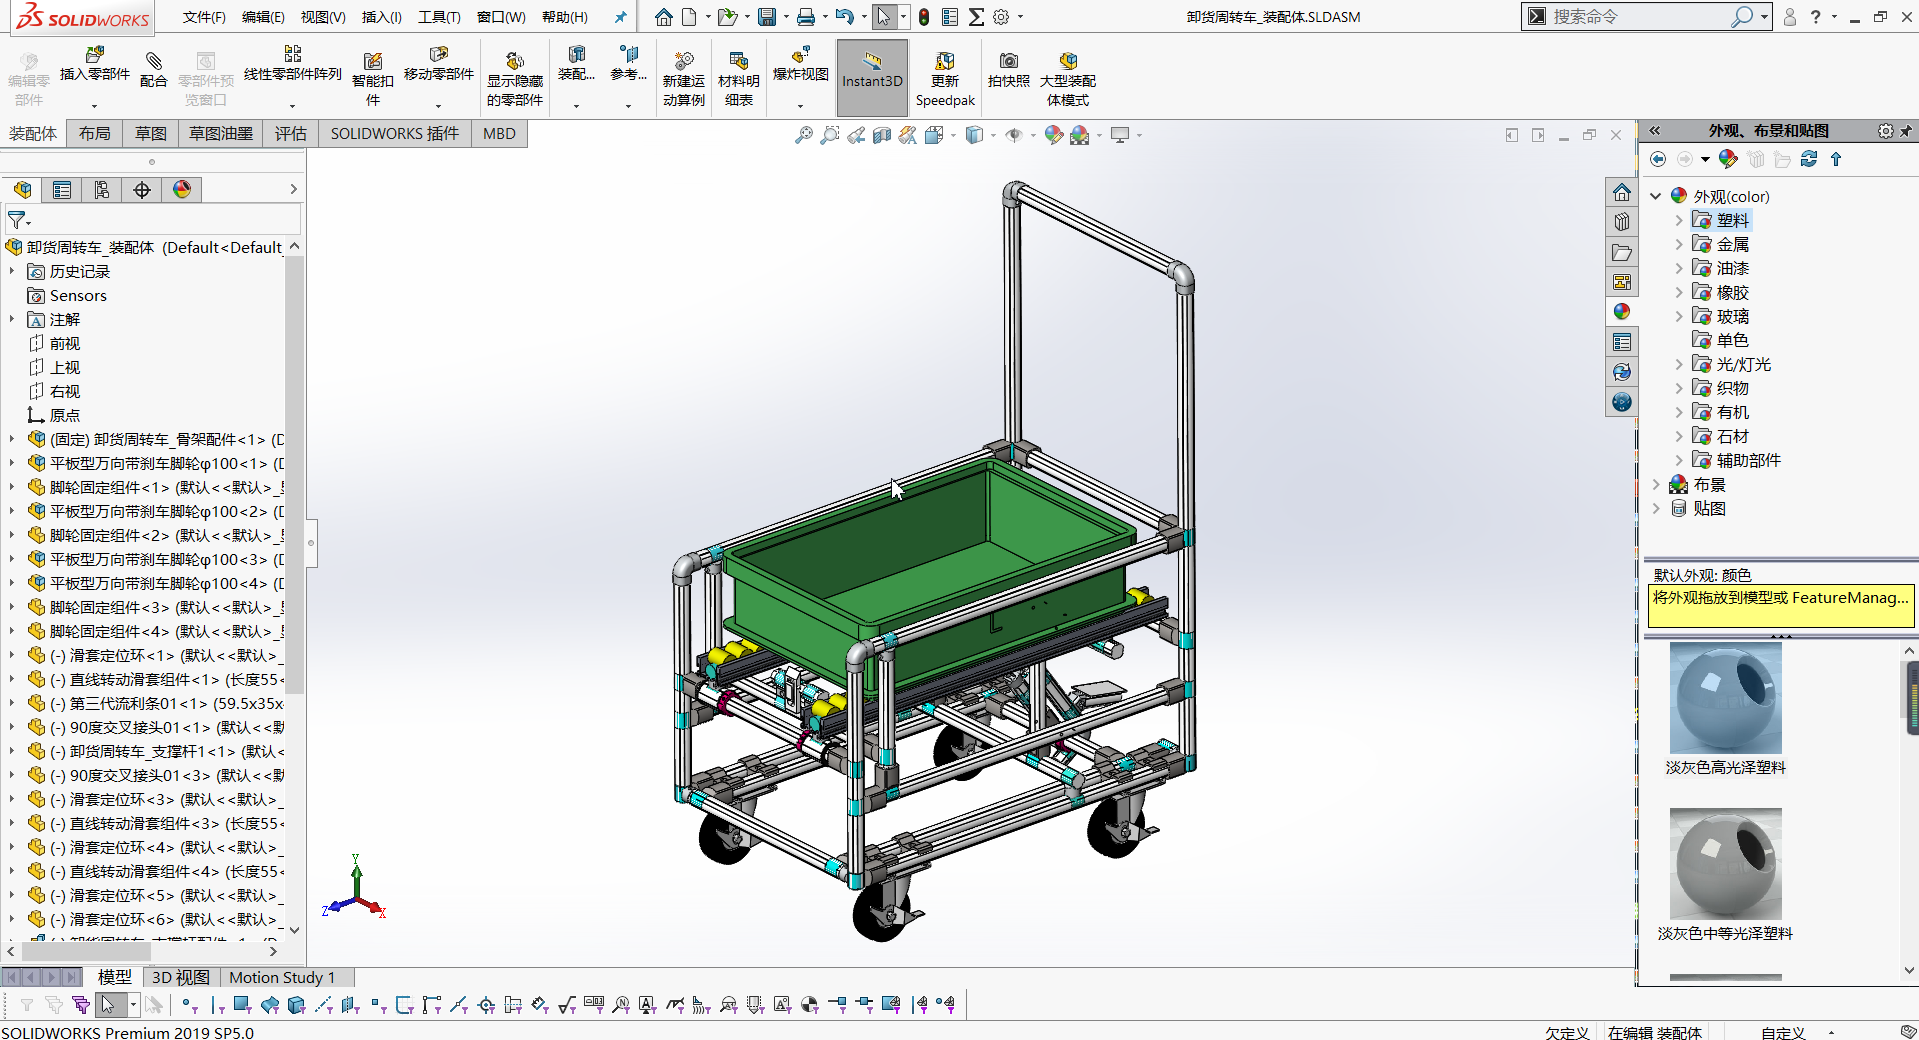Expand the 历史记录 history tree node

click(x=12, y=271)
